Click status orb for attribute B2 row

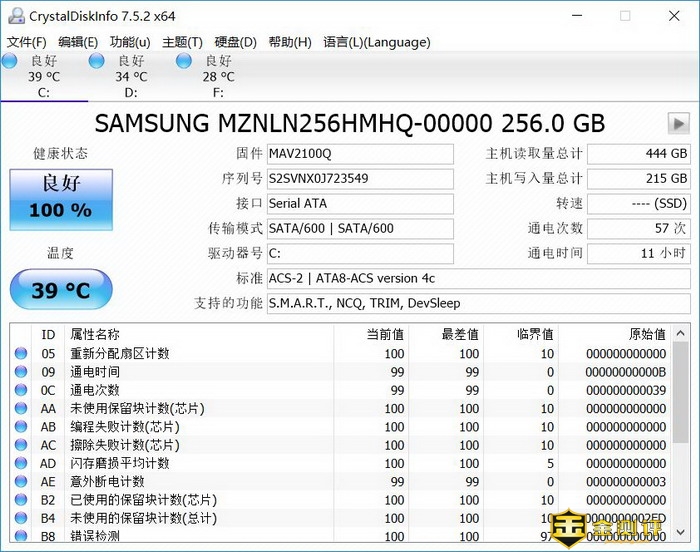(21, 500)
